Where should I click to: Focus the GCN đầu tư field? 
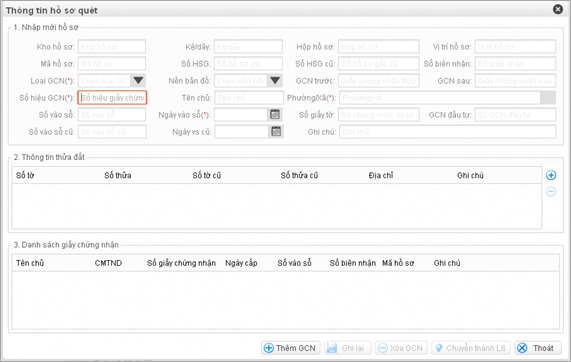515,115
